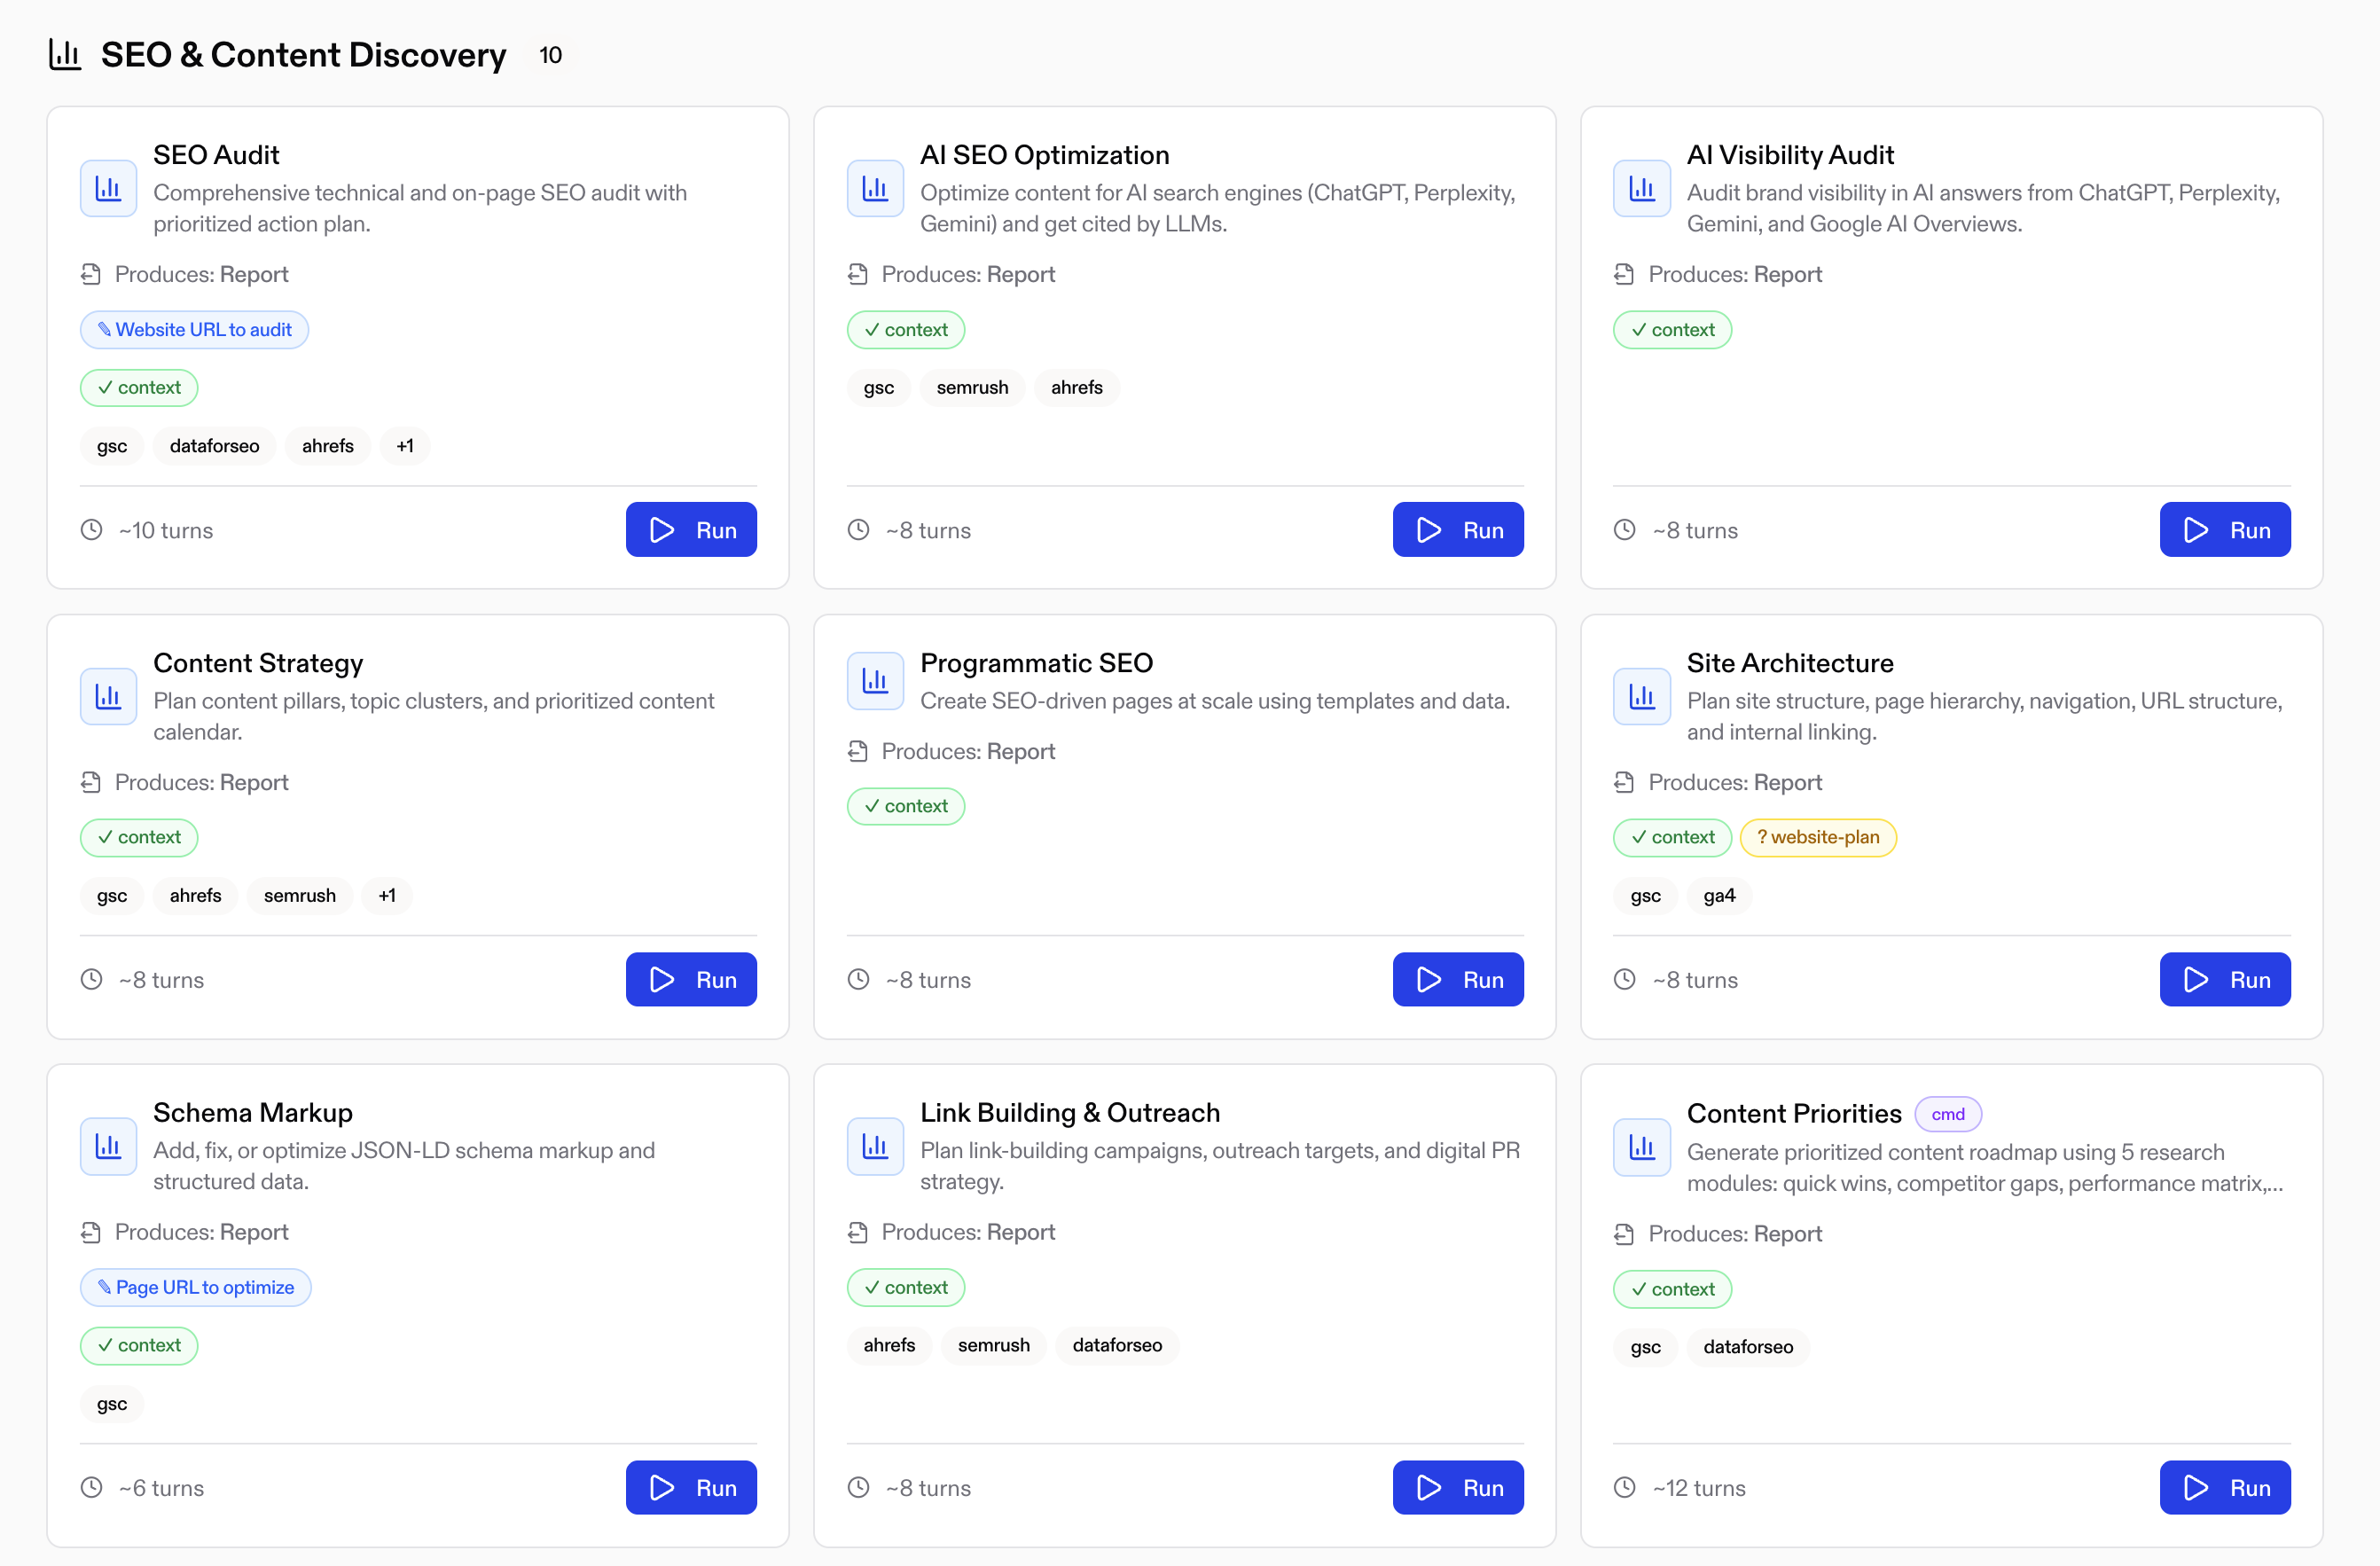Click the website-plan tag in Site Architecture
The width and height of the screenshot is (2380, 1566).
[1817, 837]
